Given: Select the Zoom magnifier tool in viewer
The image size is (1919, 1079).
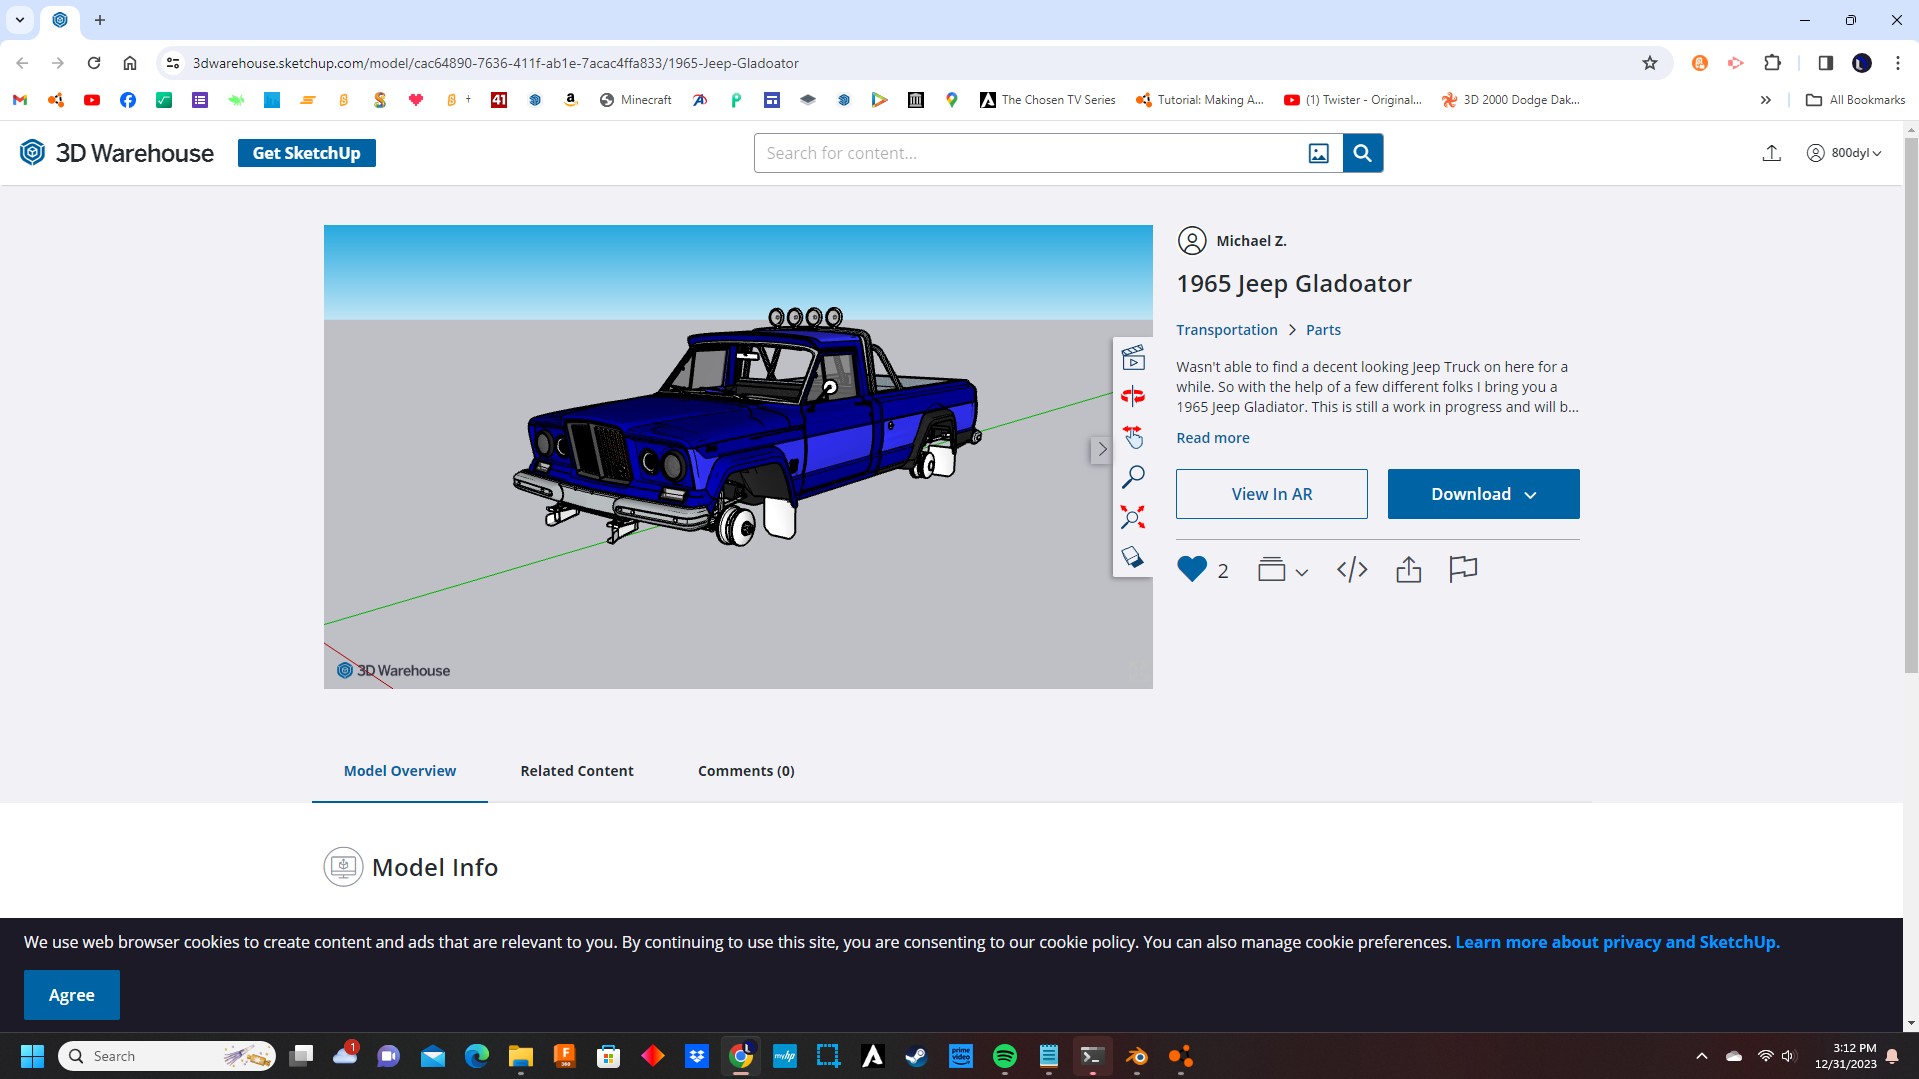Looking at the screenshot, I should click(1132, 477).
